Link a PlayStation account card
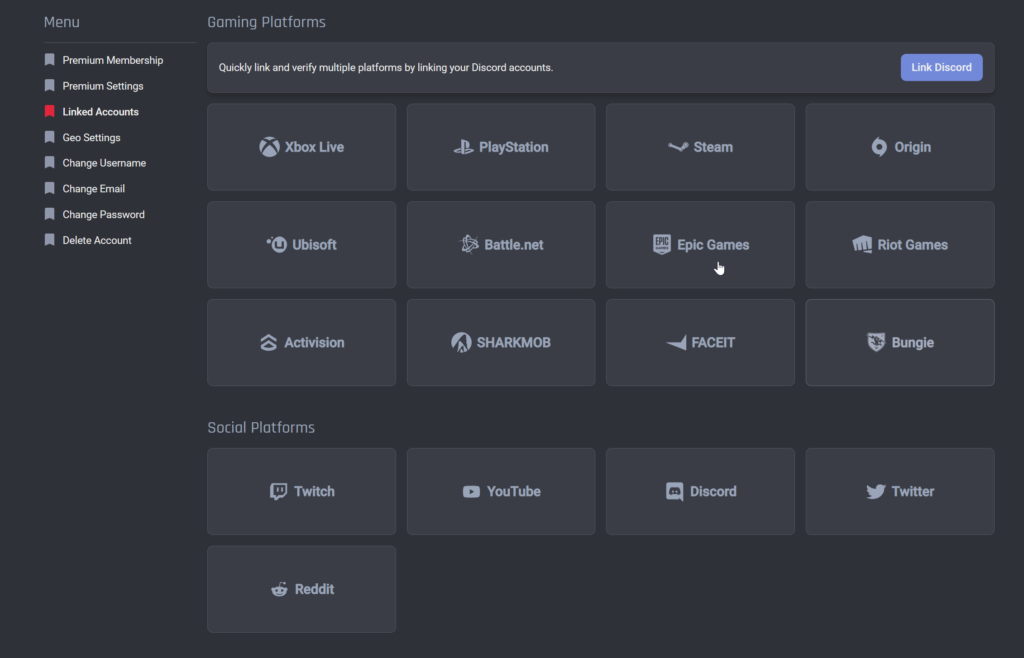This screenshot has height=658, width=1024. click(501, 147)
